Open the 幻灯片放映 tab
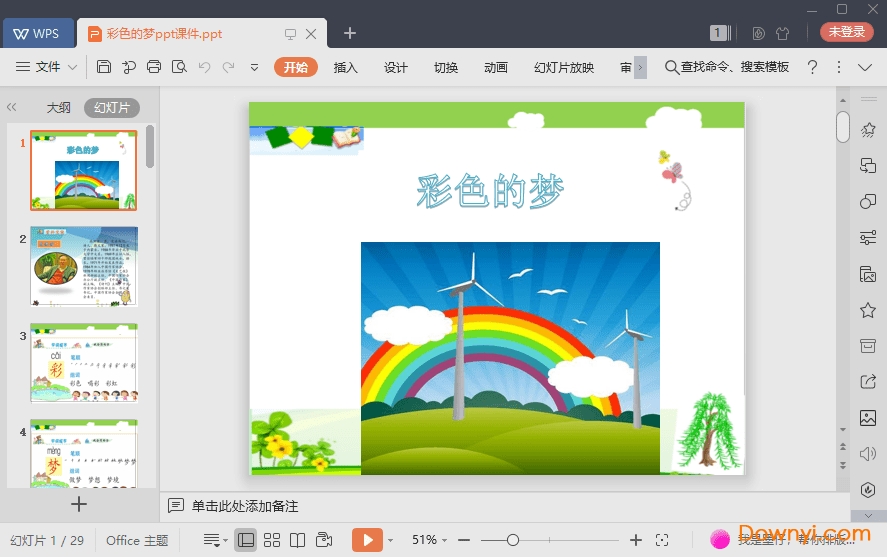 pos(564,67)
